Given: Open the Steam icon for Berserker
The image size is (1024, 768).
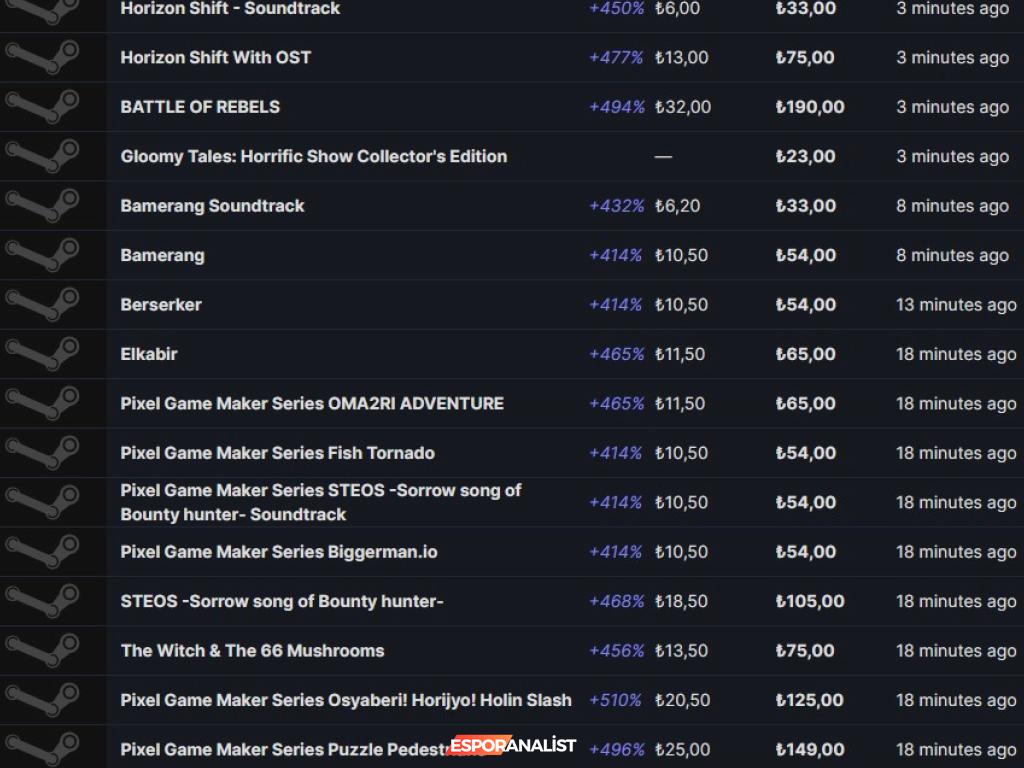Looking at the screenshot, I should 42,305.
